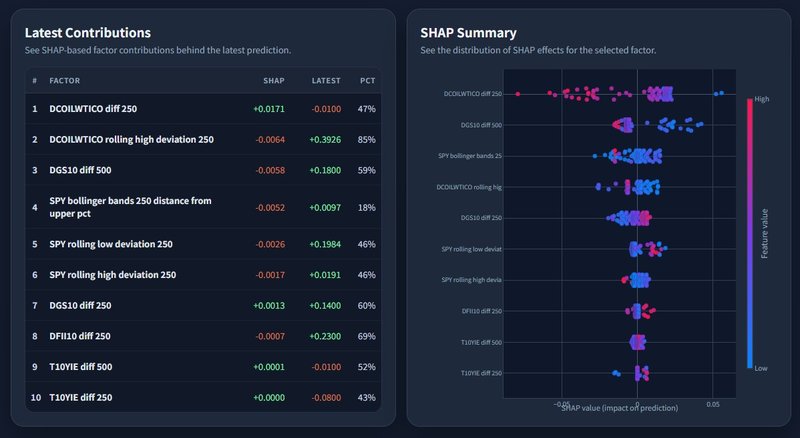800x438 pixels.
Task: Click latest value -0.0800
Action: (x=326, y=397)
